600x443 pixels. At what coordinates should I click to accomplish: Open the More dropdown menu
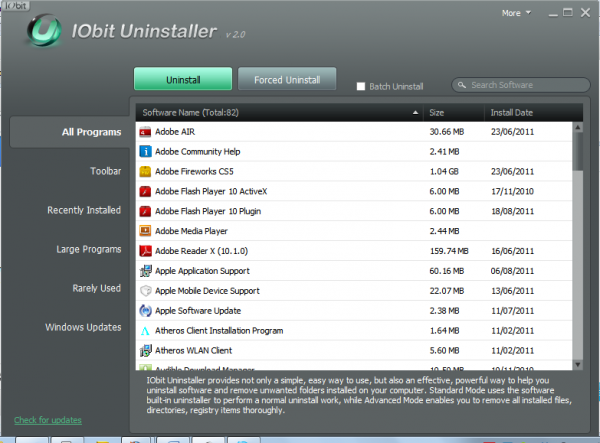516,13
